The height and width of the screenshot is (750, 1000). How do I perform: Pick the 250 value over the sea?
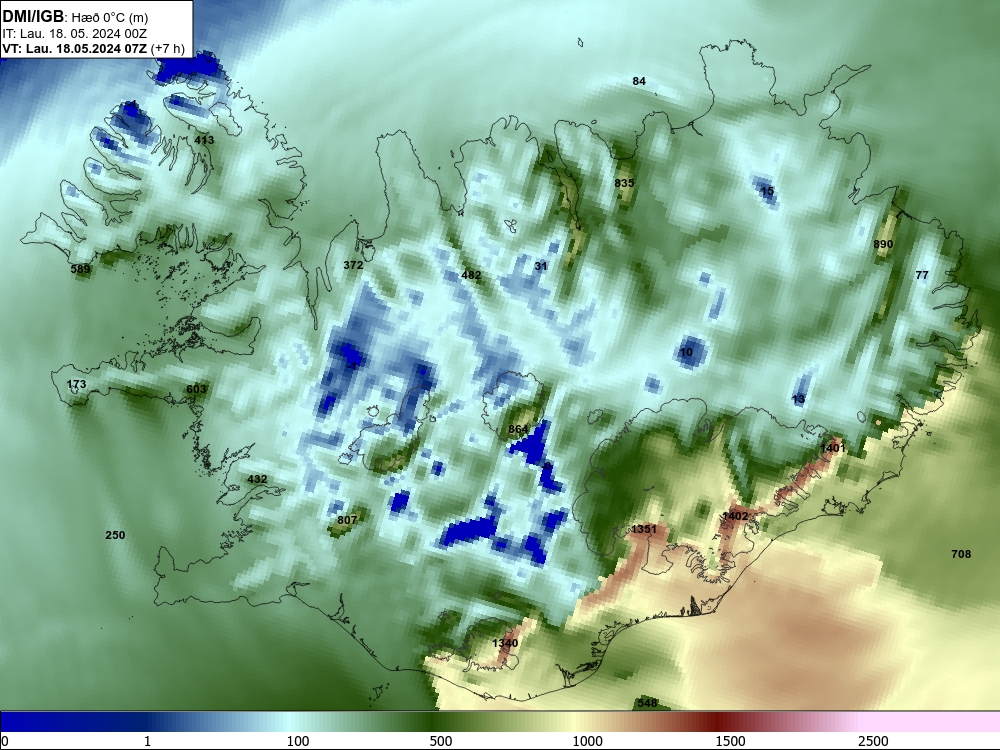(115, 536)
